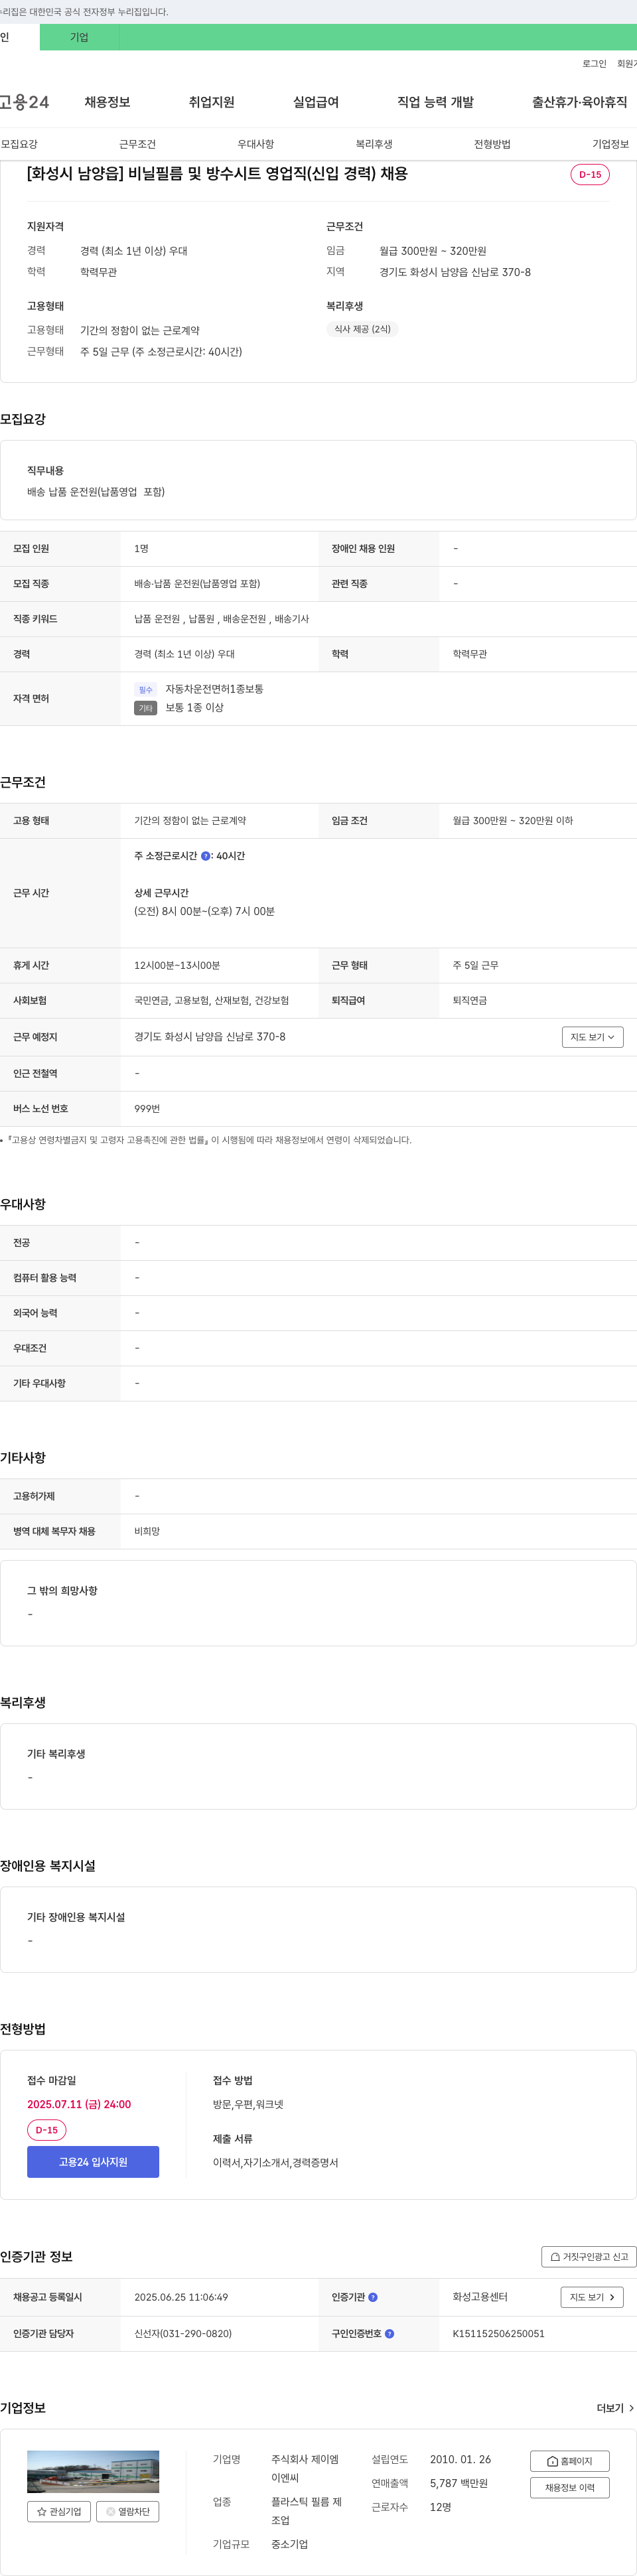Add company with 관심기업 star button

coord(59,2511)
